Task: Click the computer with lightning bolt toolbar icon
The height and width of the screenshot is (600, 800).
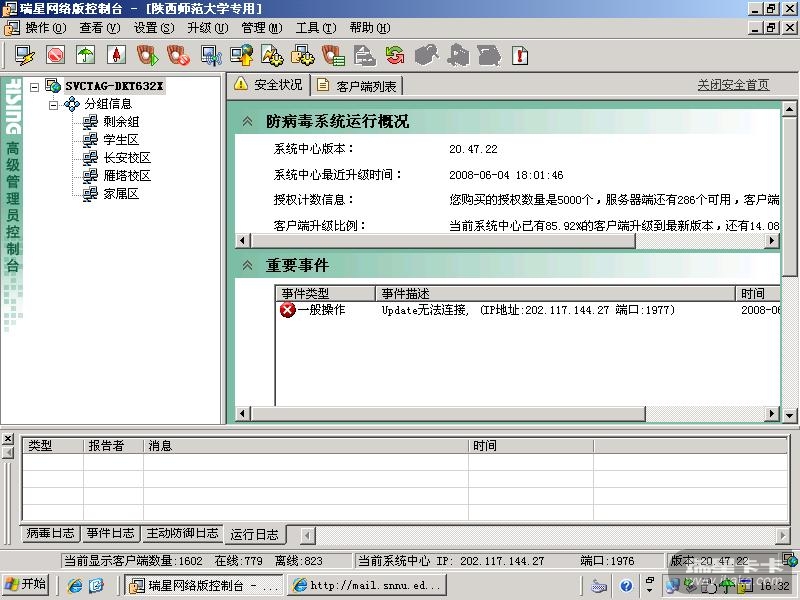Action: pos(24,55)
